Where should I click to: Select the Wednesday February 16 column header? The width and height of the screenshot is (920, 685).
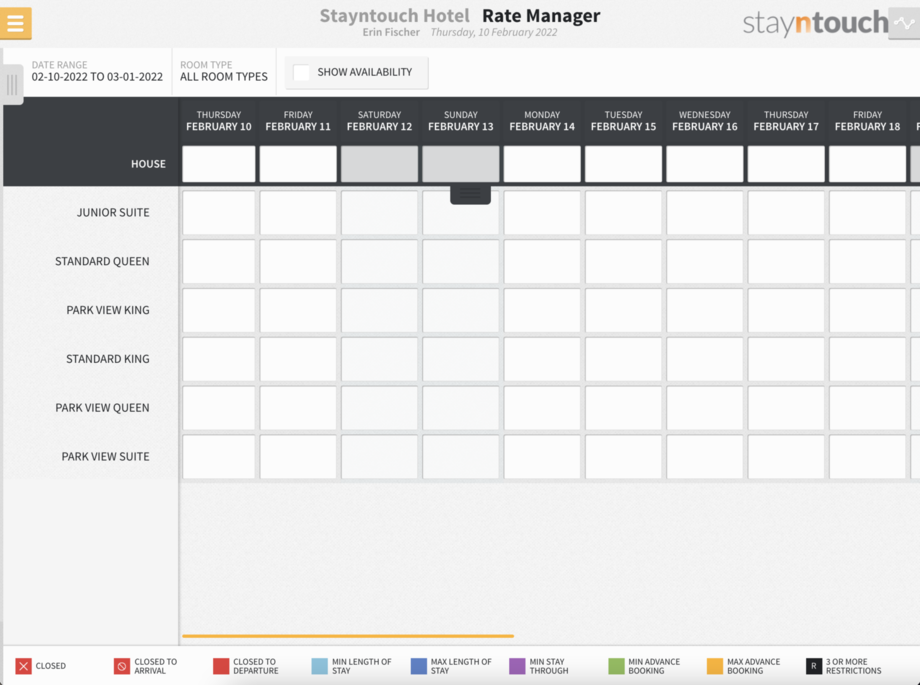pos(705,121)
